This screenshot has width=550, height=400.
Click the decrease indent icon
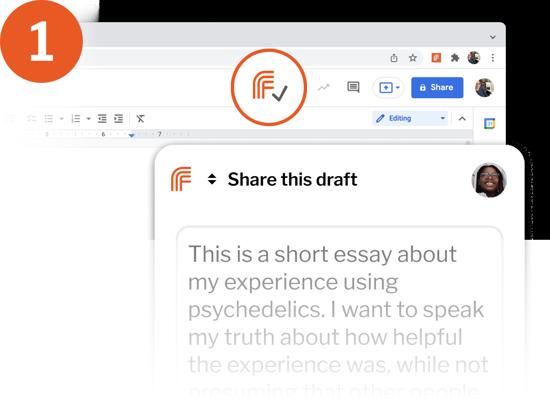(x=102, y=119)
